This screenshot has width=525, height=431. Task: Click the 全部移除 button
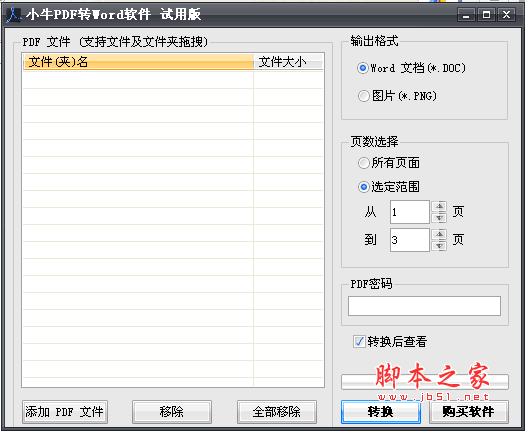point(277,412)
